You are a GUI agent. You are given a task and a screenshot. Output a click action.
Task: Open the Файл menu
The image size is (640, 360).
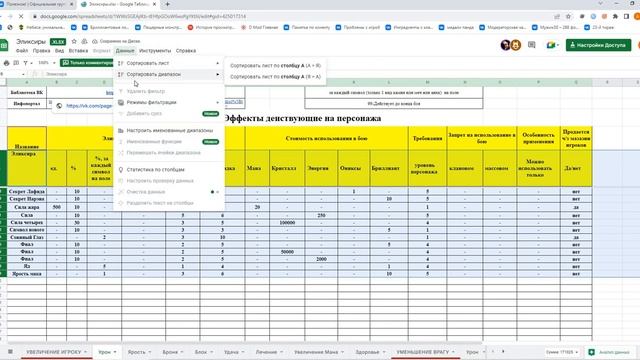pyautogui.click(x=22, y=51)
